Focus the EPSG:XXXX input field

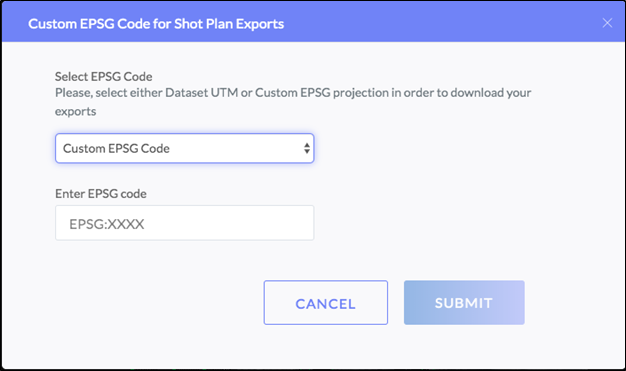click(184, 223)
